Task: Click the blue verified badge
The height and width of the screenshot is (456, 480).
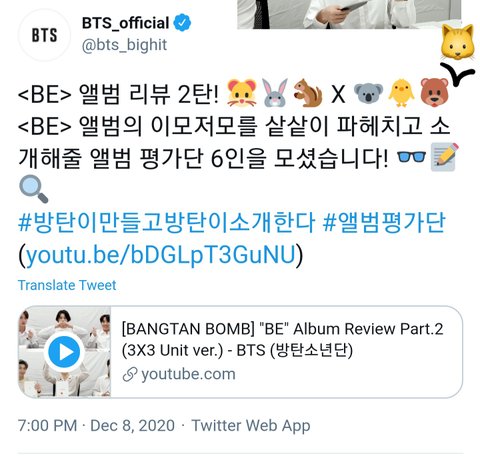Action: (182, 23)
